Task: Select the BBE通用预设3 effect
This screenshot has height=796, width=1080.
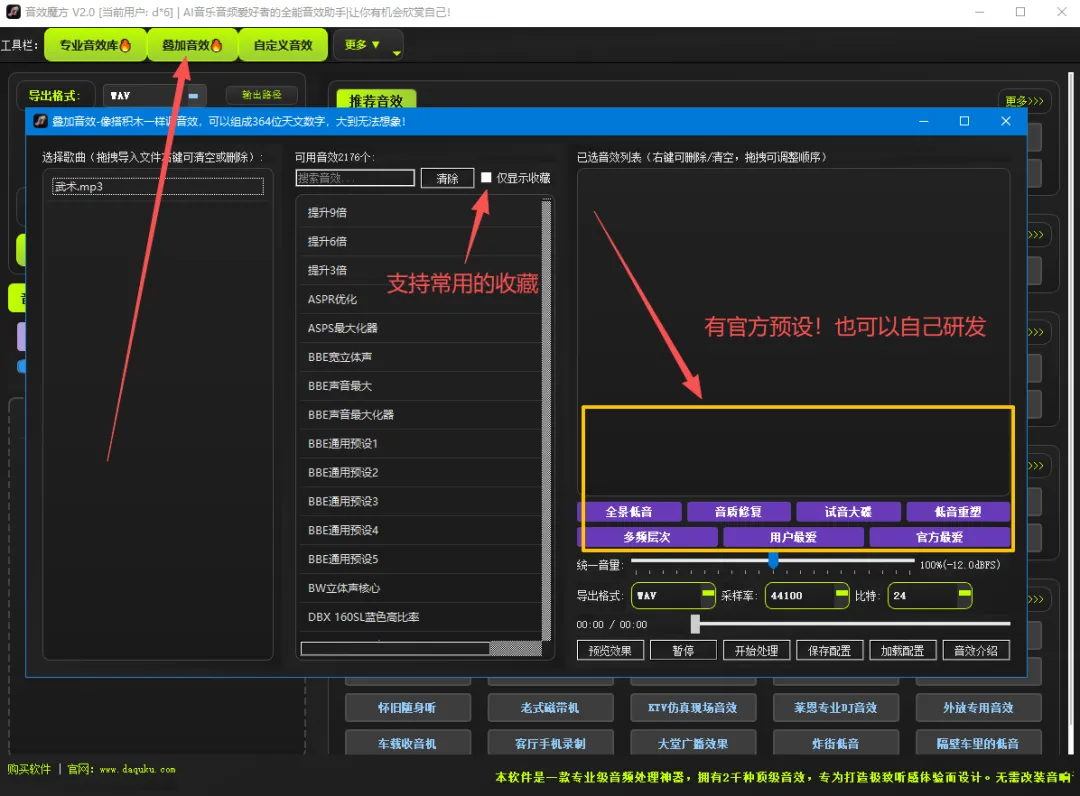Action: point(420,502)
